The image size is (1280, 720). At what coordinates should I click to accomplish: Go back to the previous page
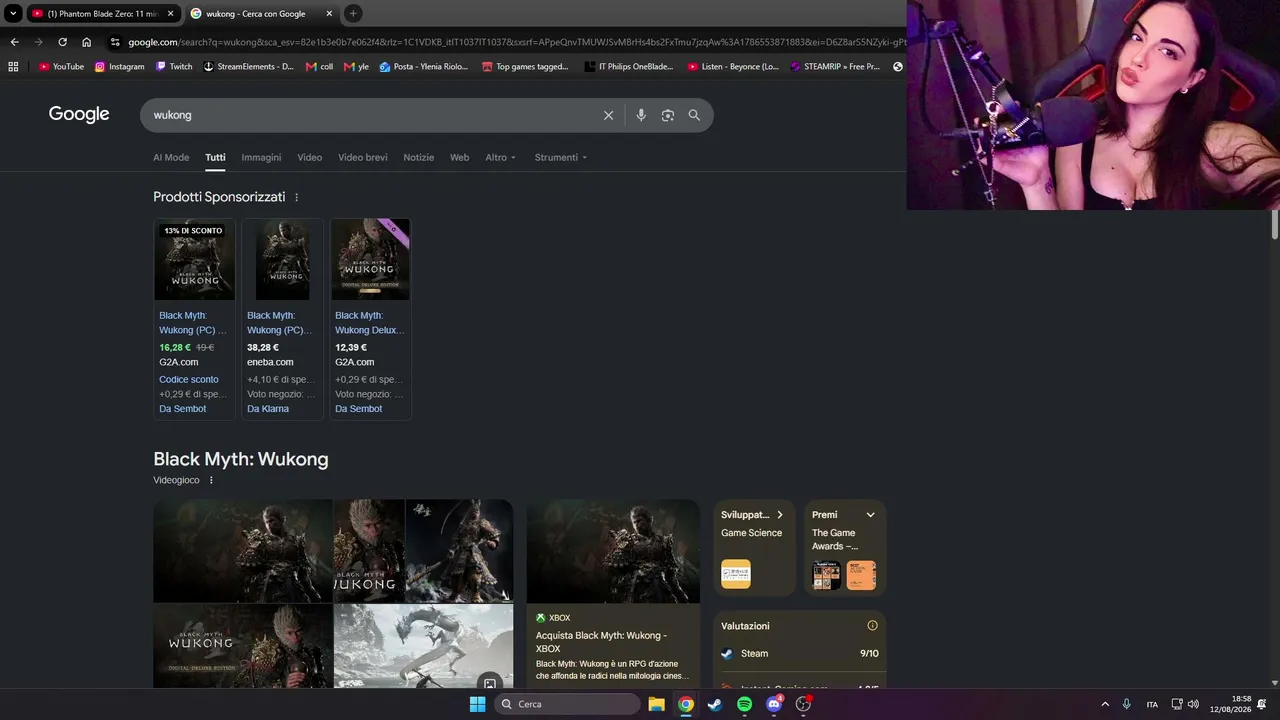pos(14,42)
